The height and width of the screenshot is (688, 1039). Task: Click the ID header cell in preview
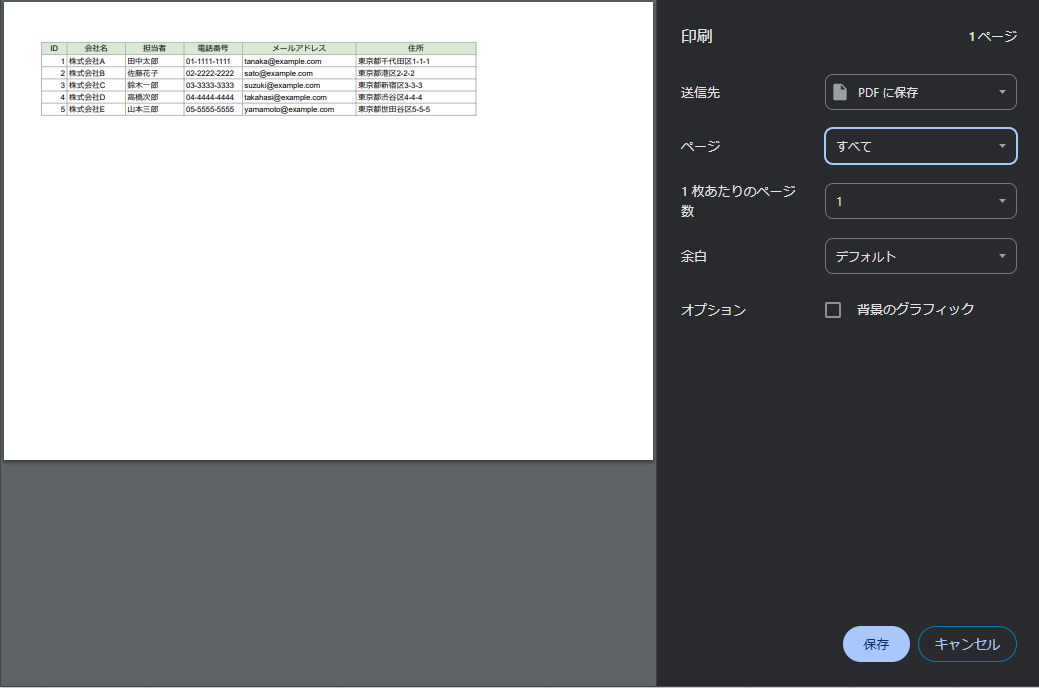pyautogui.click(x=54, y=48)
